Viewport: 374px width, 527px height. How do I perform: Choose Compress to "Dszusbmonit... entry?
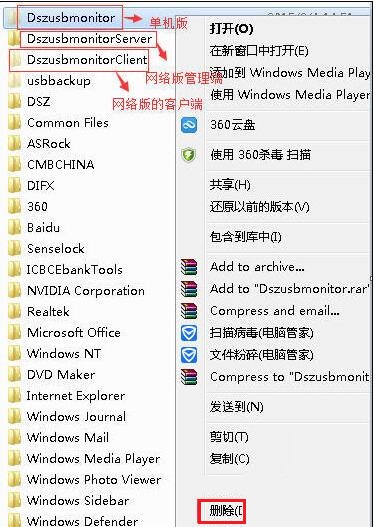(290, 377)
